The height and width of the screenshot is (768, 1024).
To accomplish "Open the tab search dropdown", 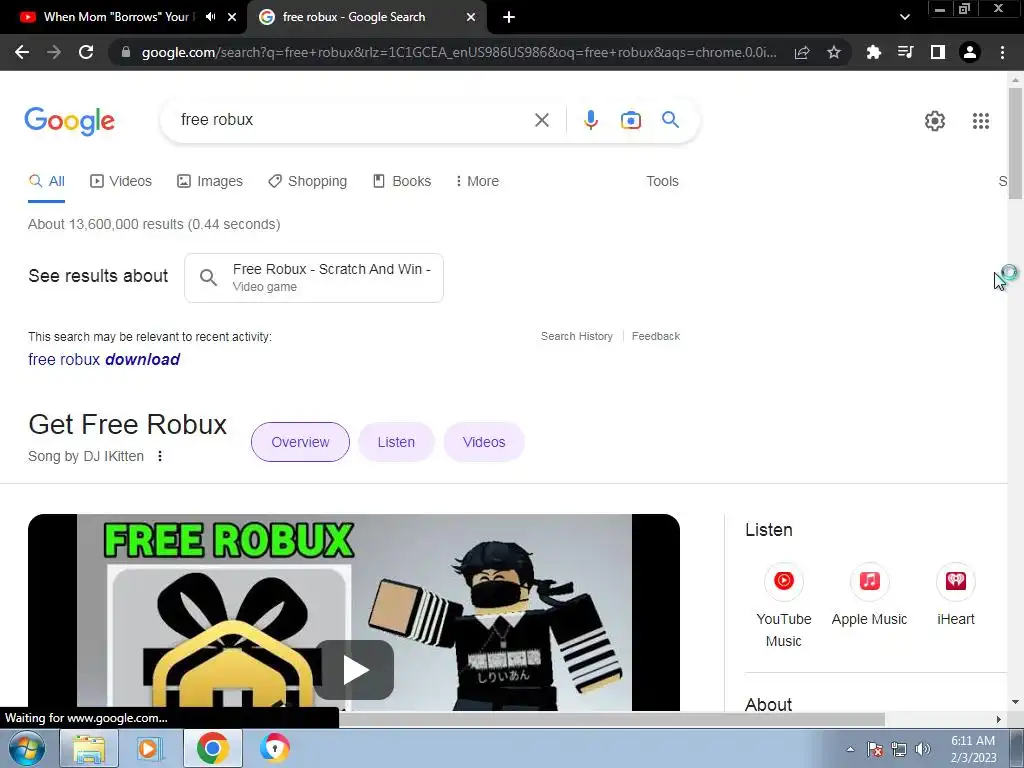I will coord(904,17).
